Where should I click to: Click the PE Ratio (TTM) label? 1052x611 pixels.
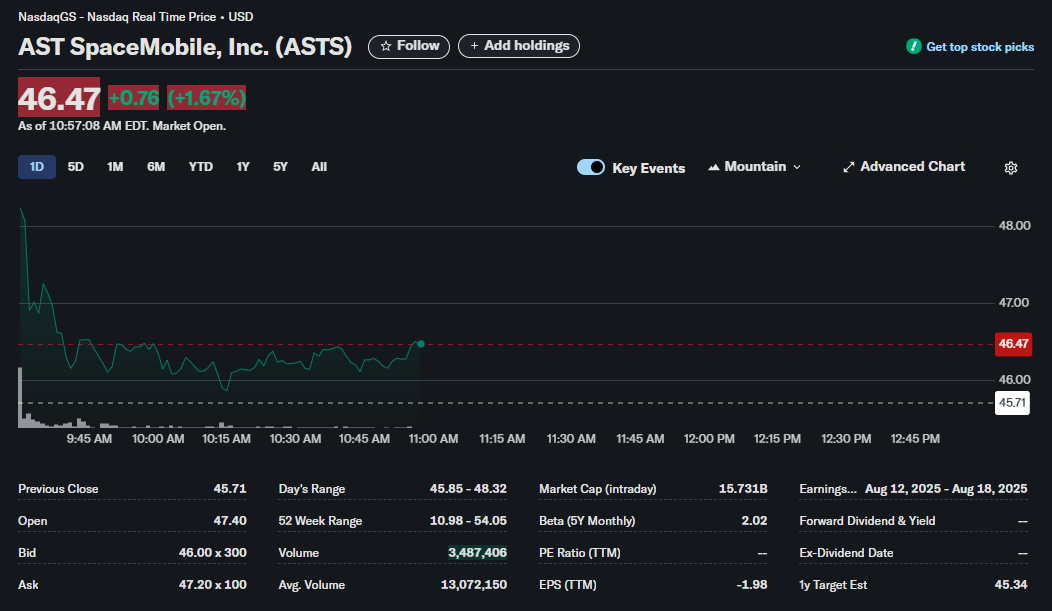point(580,553)
